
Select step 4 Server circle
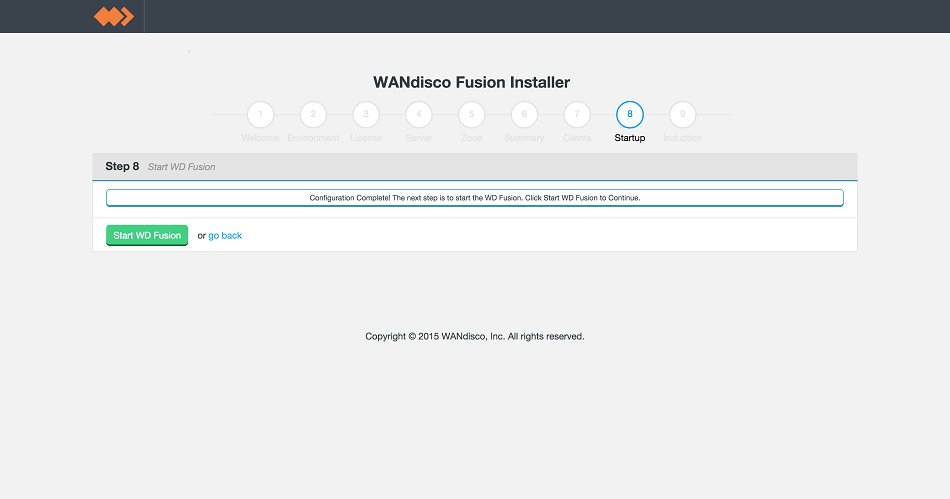click(419, 114)
